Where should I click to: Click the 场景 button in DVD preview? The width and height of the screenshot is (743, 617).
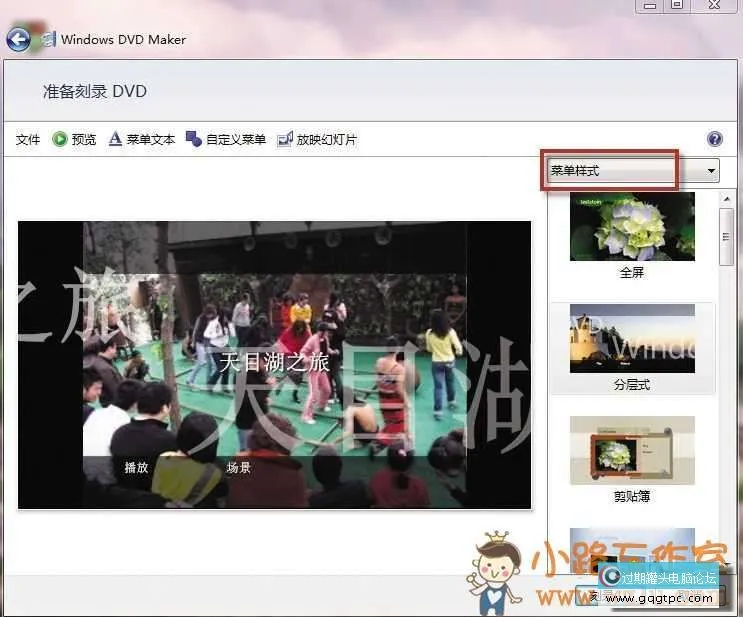click(x=238, y=468)
